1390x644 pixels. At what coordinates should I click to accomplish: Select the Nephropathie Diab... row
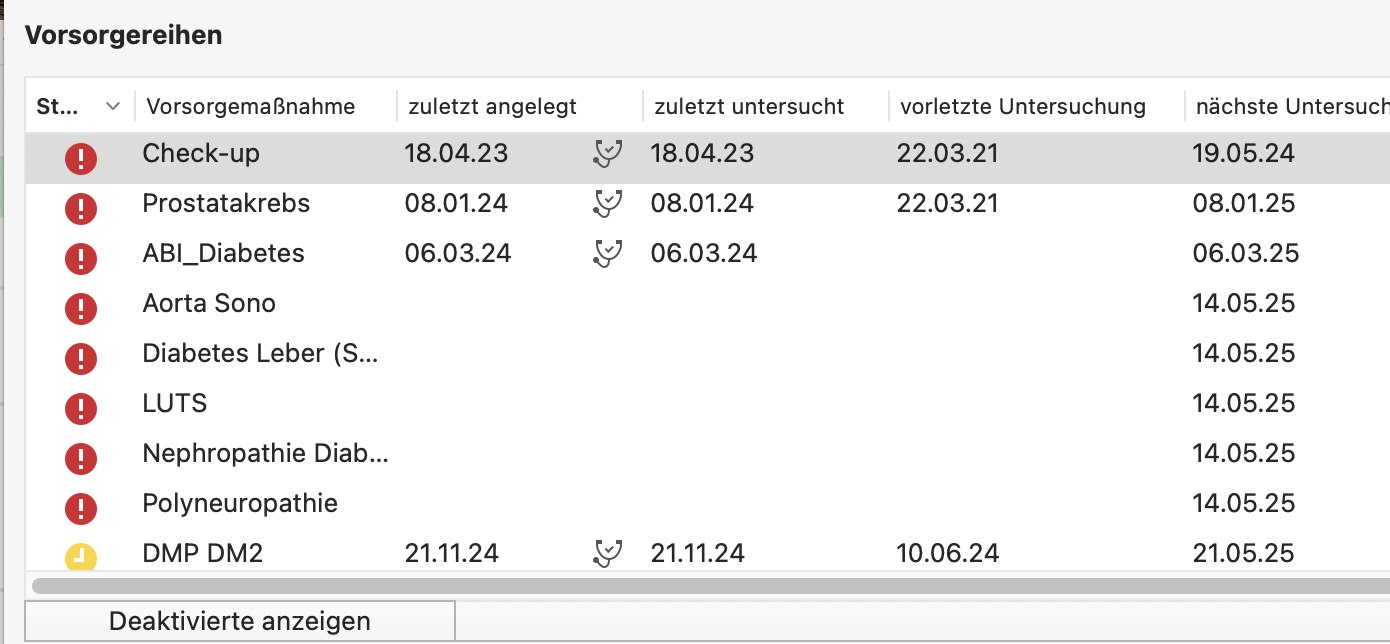point(707,454)
